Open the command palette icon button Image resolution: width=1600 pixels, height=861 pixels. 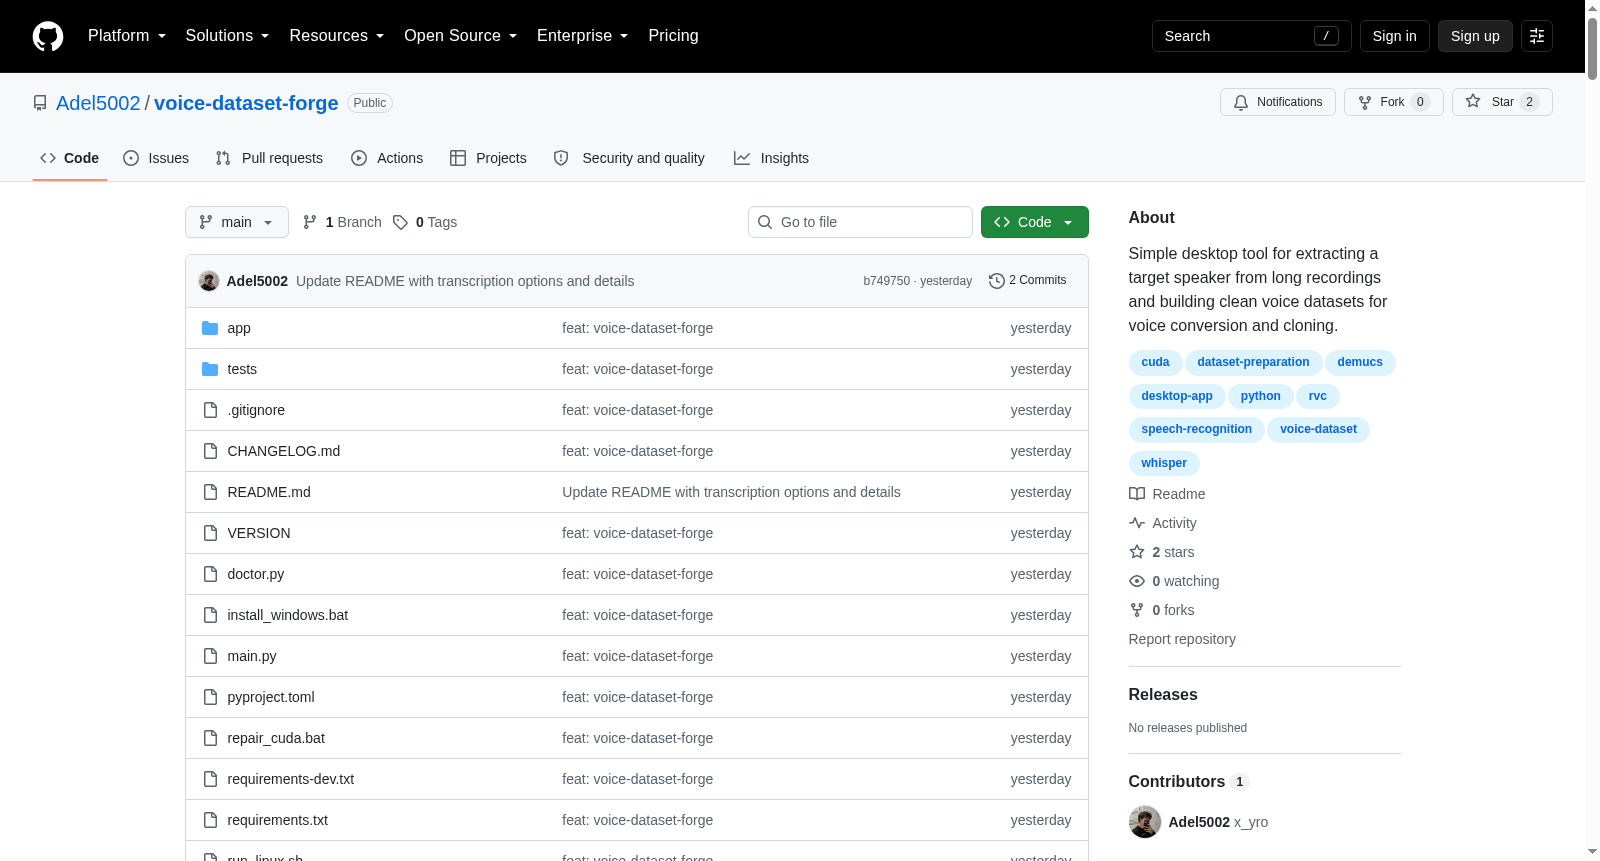tap(1537, 36)
